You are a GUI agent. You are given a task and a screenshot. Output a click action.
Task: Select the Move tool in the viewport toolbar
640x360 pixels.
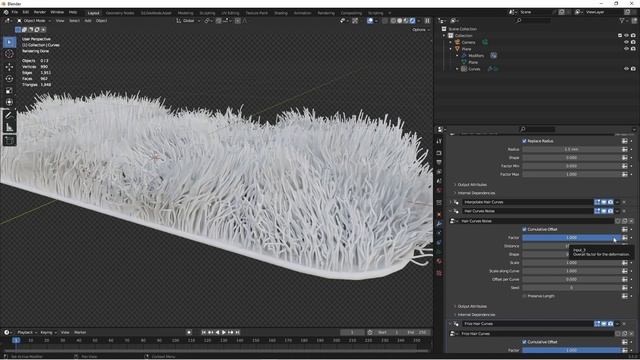(9, 67)
